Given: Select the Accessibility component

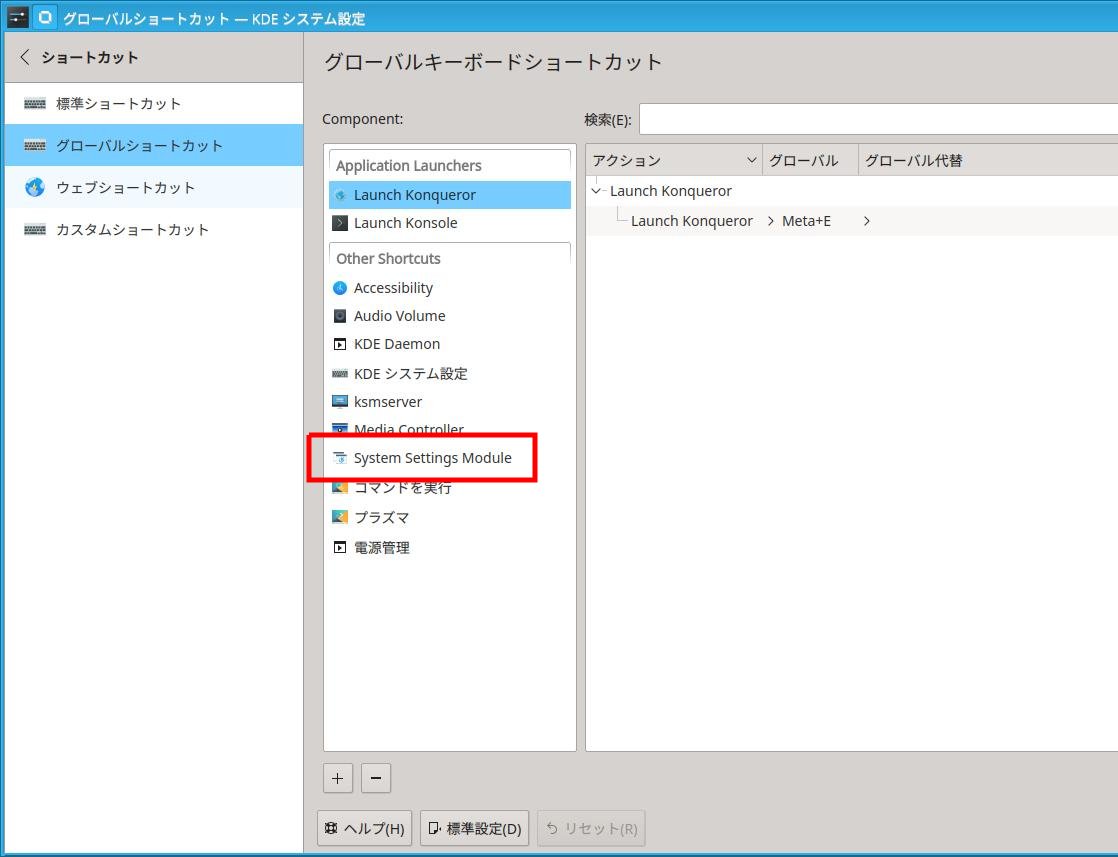Looking at the screenshot, I should click(450, 288).
